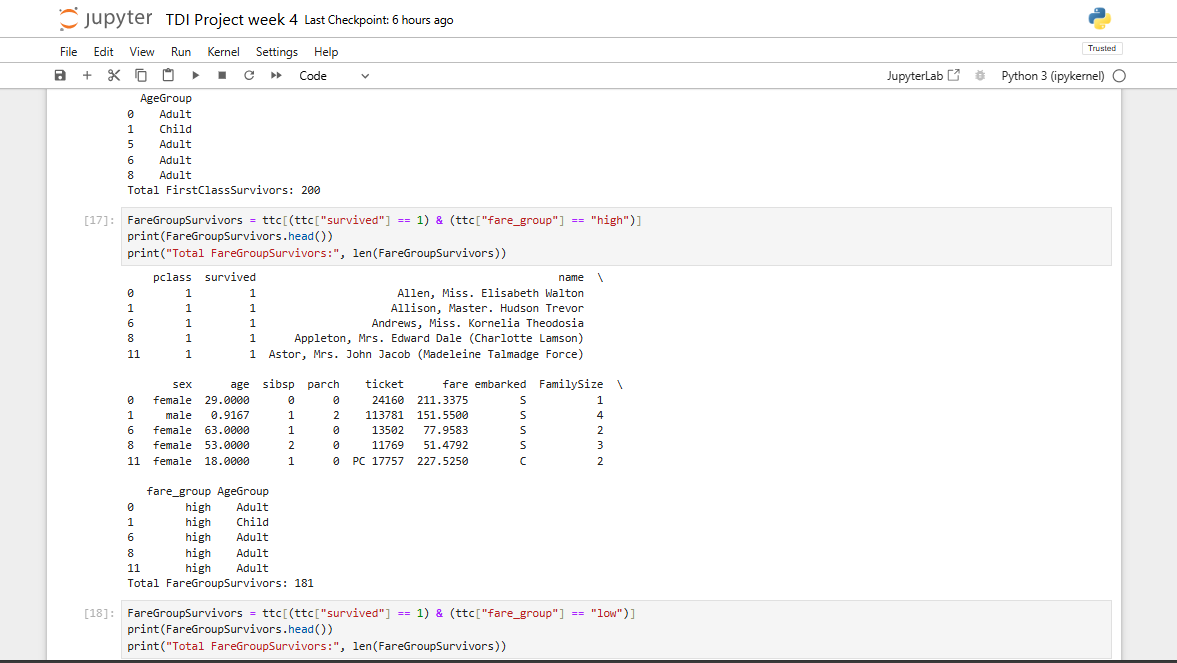Run the selected cell

[x=195, y=75]
